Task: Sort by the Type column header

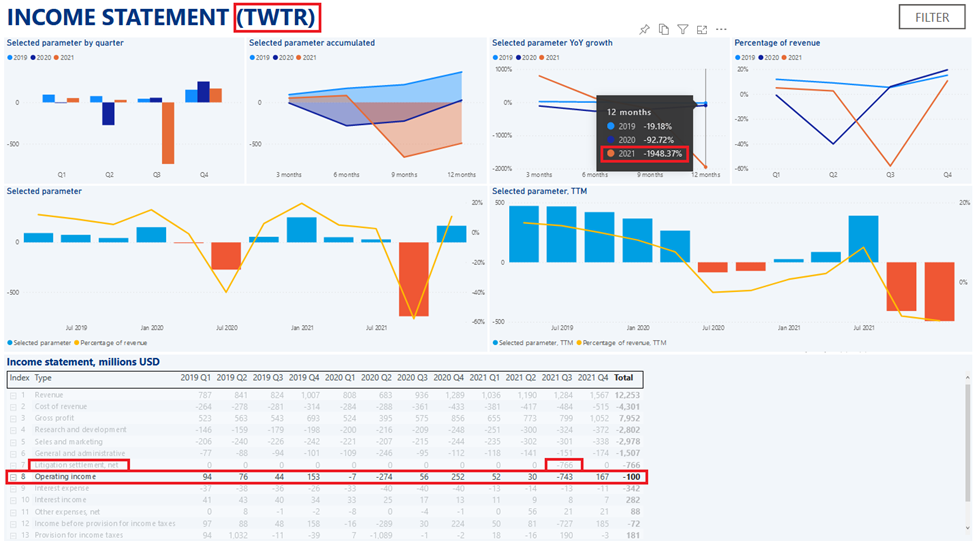Action: click(44, 379)
